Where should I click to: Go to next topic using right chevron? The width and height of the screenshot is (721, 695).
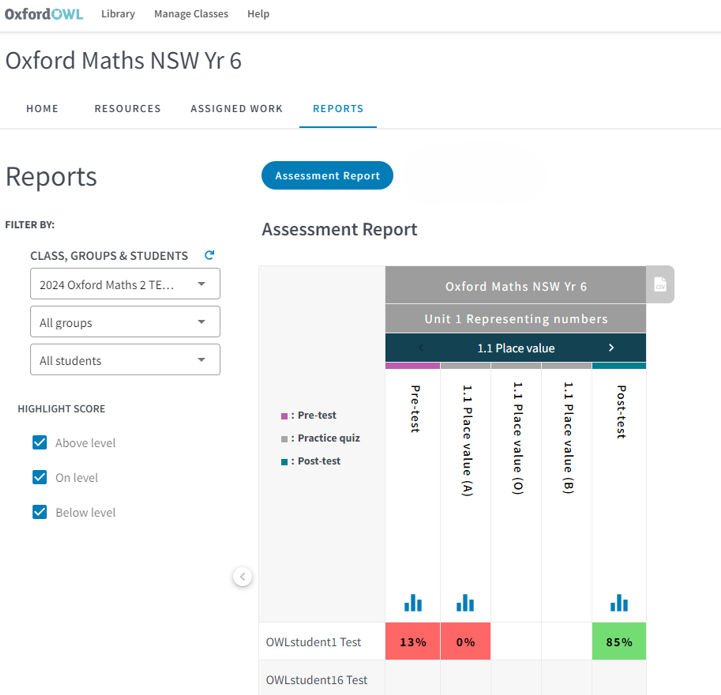[611, 348]
